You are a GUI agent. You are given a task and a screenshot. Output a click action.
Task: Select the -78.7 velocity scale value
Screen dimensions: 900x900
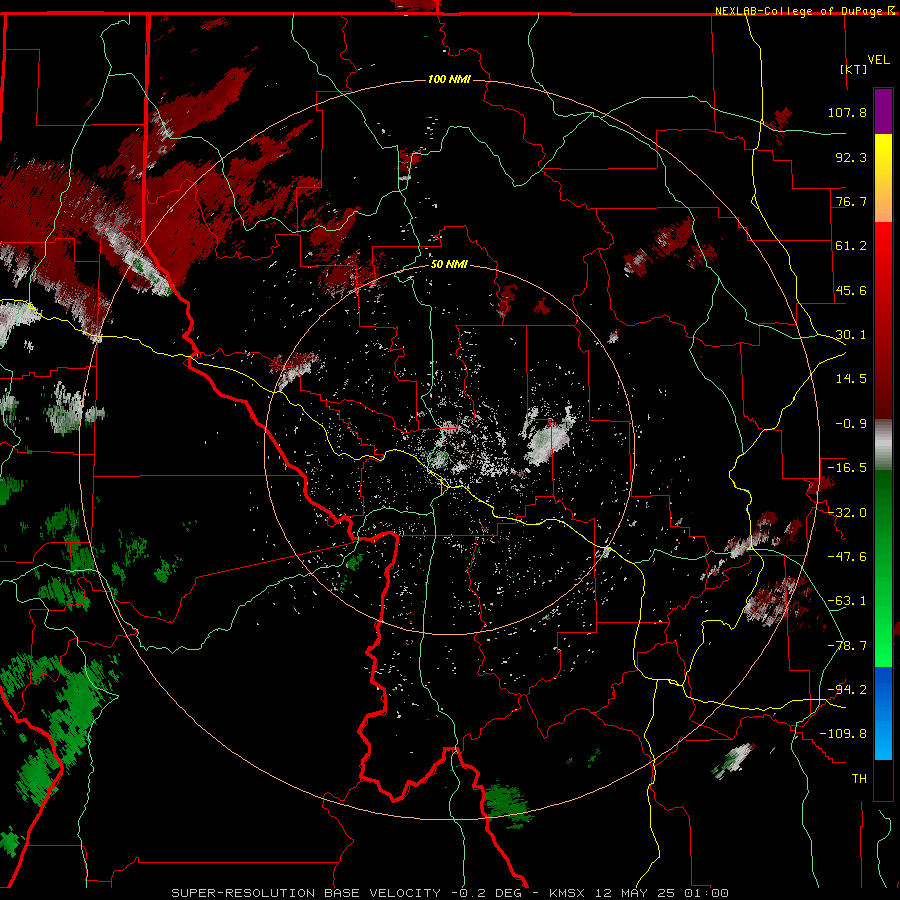tap(847, 646)
